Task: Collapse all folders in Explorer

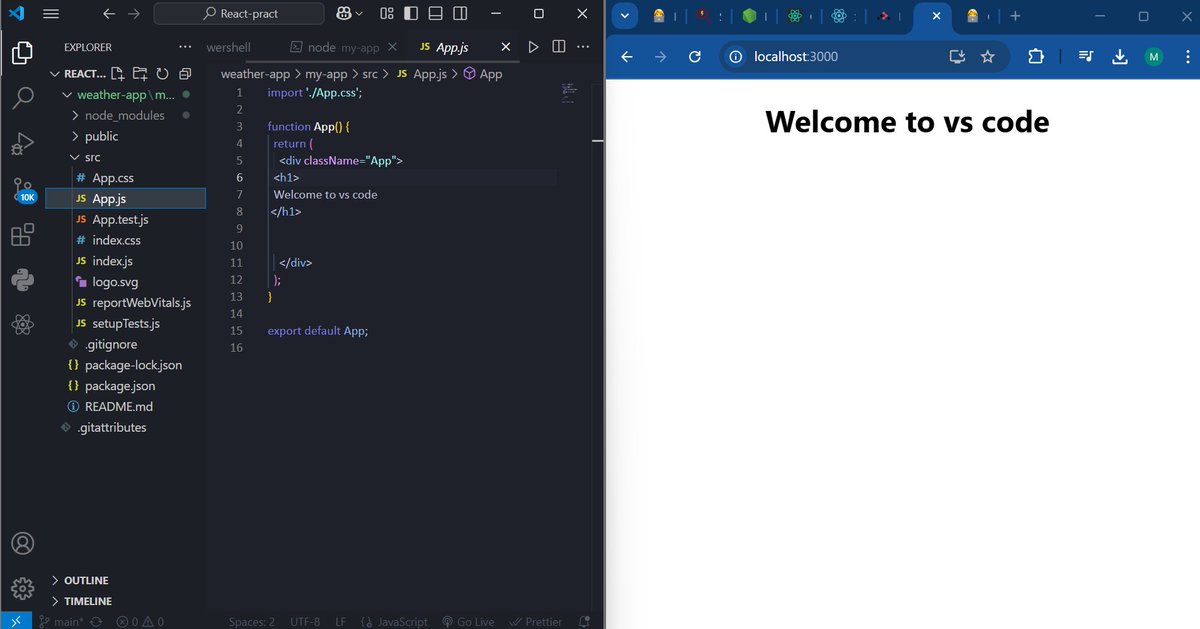Action: pyautogui.click(x=184, y=74)
